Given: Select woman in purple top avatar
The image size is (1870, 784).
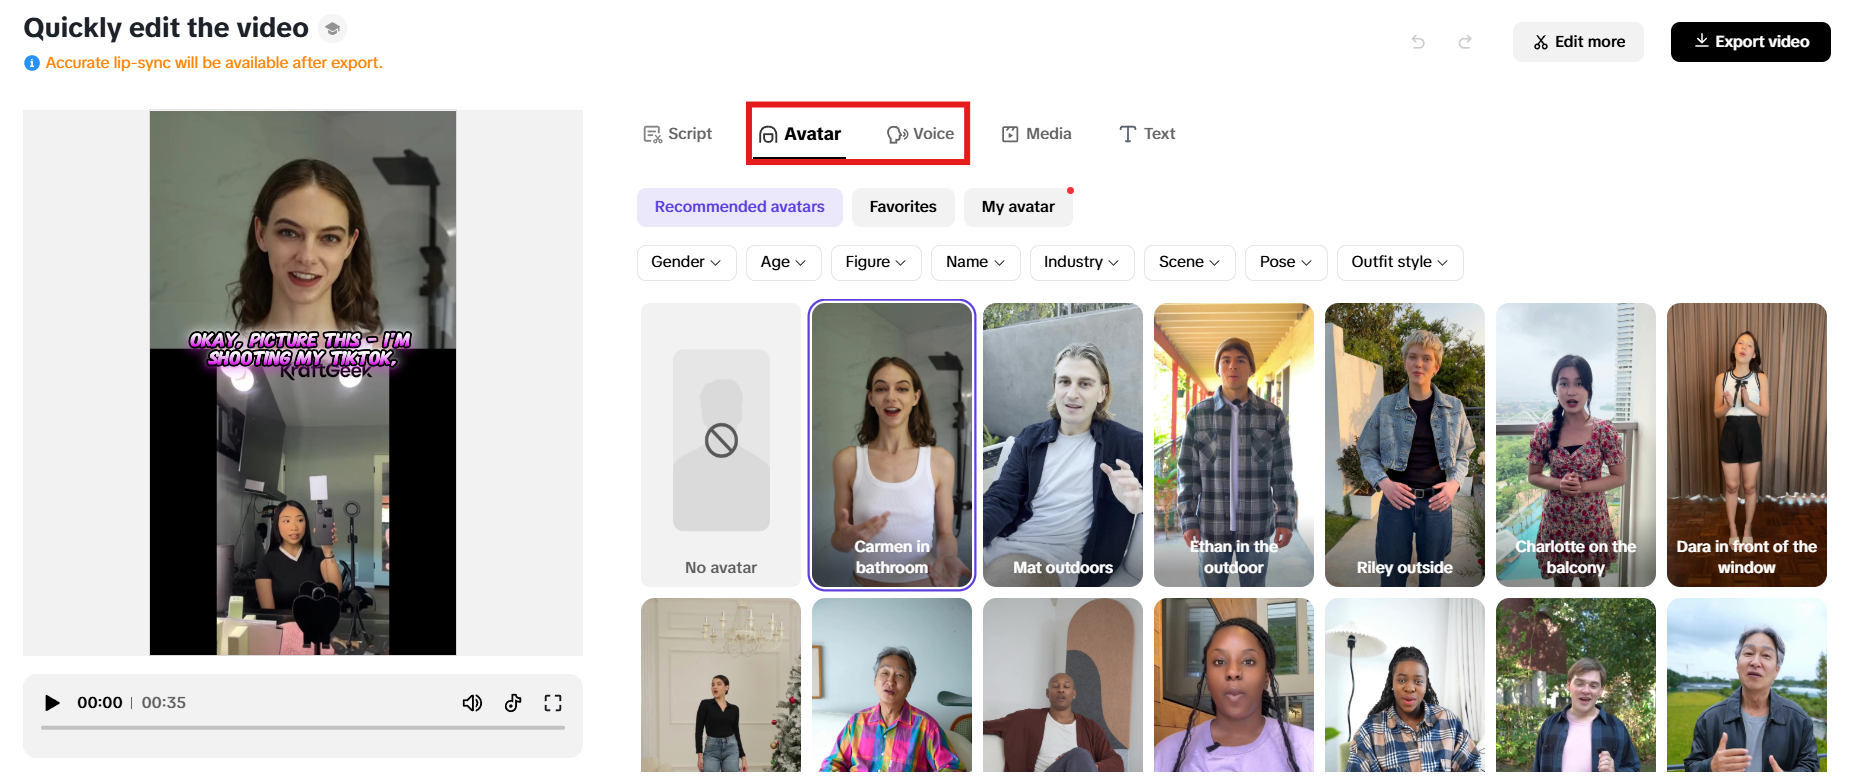Looking at the screenshot, I should (1234, 685).
